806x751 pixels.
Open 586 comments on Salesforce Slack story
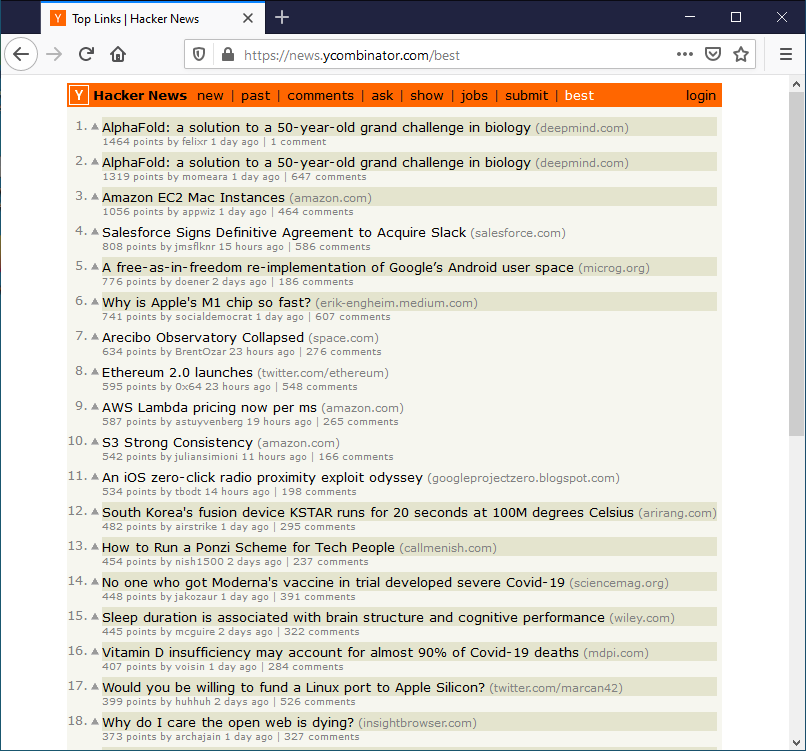pos(333,247)
